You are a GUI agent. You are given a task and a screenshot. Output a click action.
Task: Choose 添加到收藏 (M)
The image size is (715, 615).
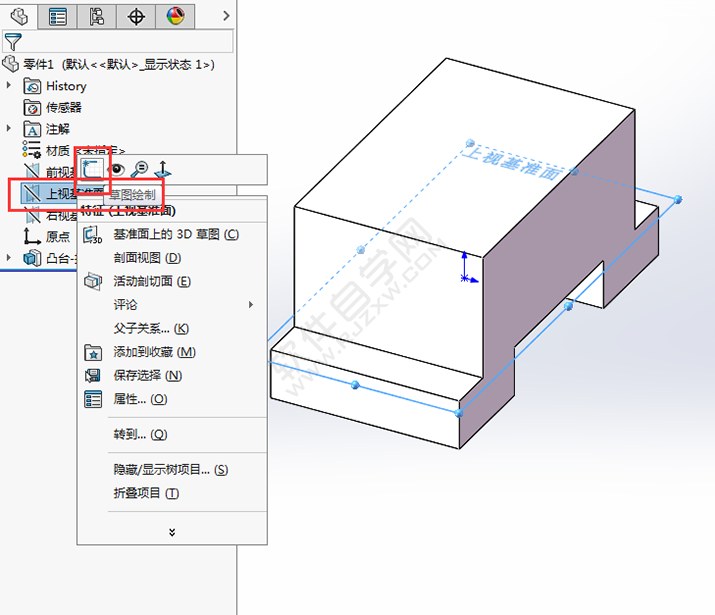(155, 352)
